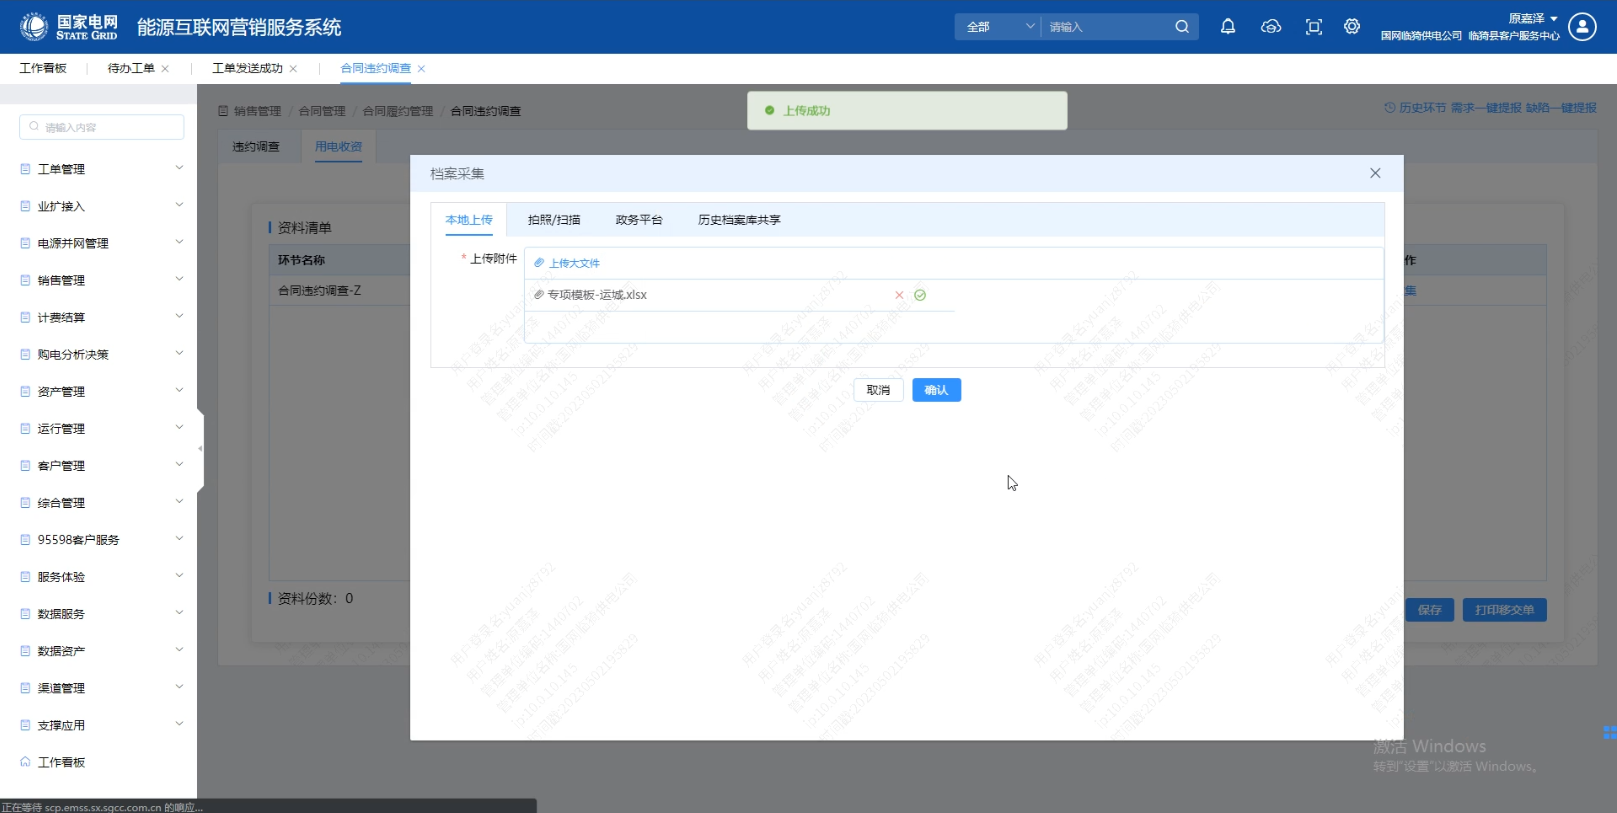Click the 取消 button
Screen dimensions: 1617x813
[x=878, y=390]
